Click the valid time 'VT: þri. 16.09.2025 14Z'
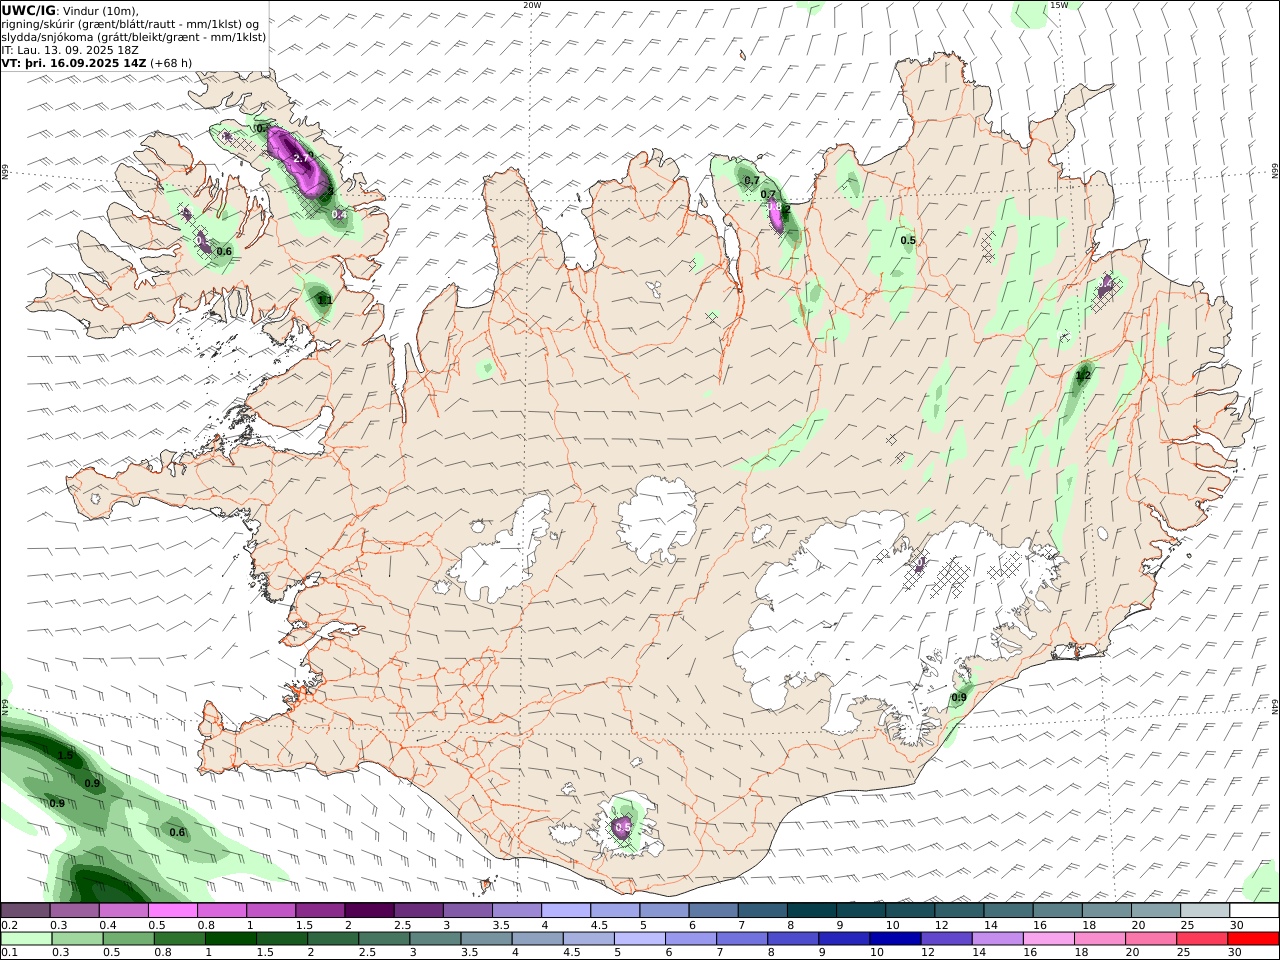The width and height of the screenshot is (1280, 960). point(74,63)
